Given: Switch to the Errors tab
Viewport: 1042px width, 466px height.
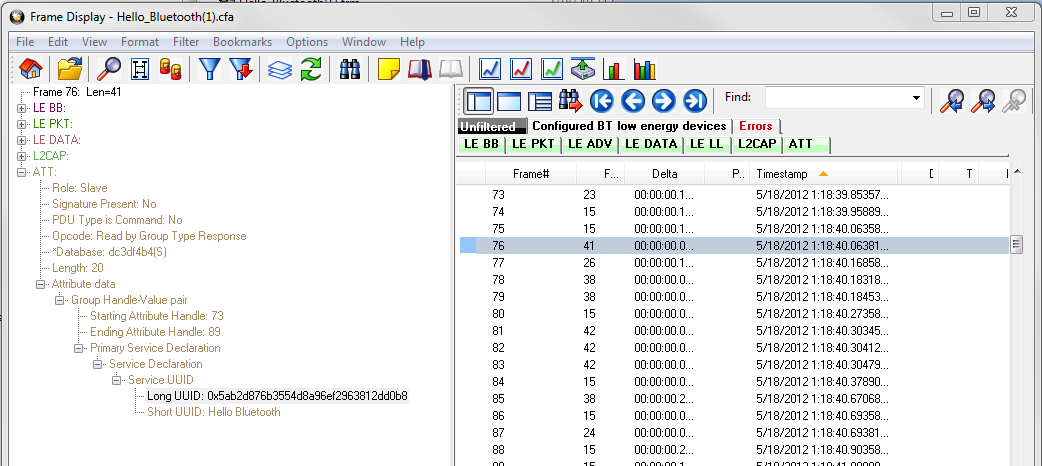Looking at the screenshot, I should 756,126.
